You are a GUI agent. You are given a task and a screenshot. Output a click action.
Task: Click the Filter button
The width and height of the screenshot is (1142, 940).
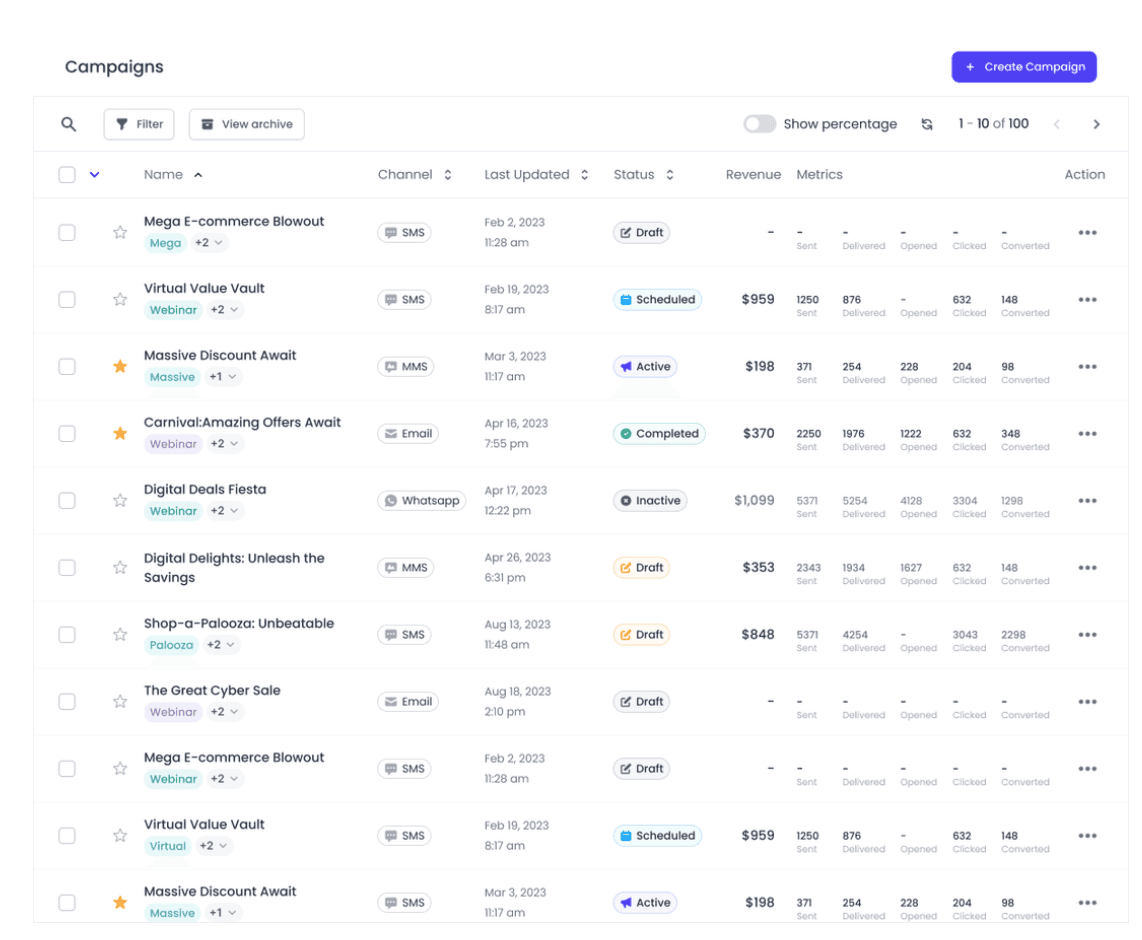point(139,124)
